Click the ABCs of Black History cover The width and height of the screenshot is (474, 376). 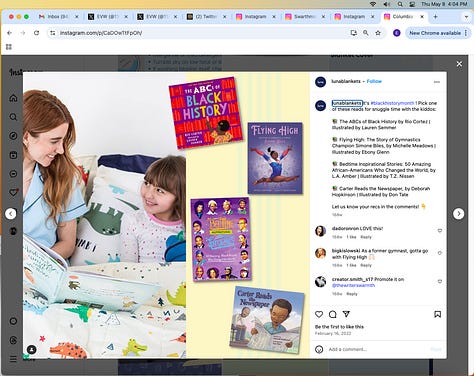[x=206, y=113]
